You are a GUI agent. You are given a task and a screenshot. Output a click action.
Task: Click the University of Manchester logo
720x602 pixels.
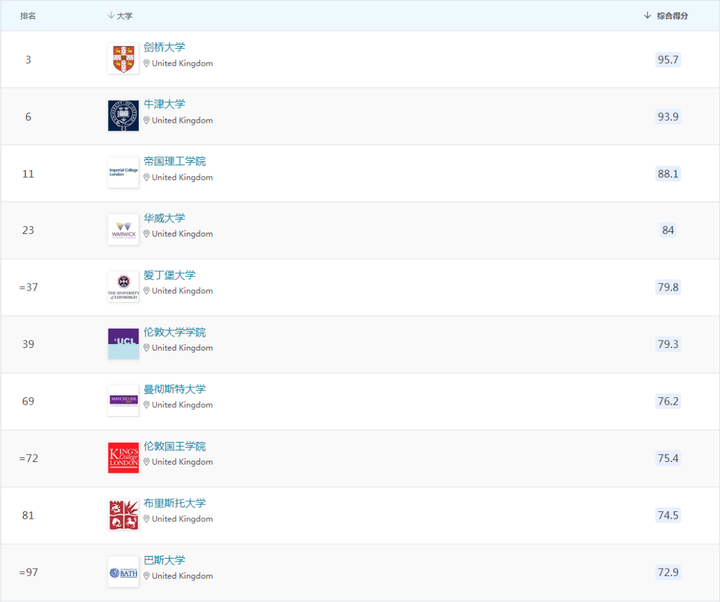point(123,400)
